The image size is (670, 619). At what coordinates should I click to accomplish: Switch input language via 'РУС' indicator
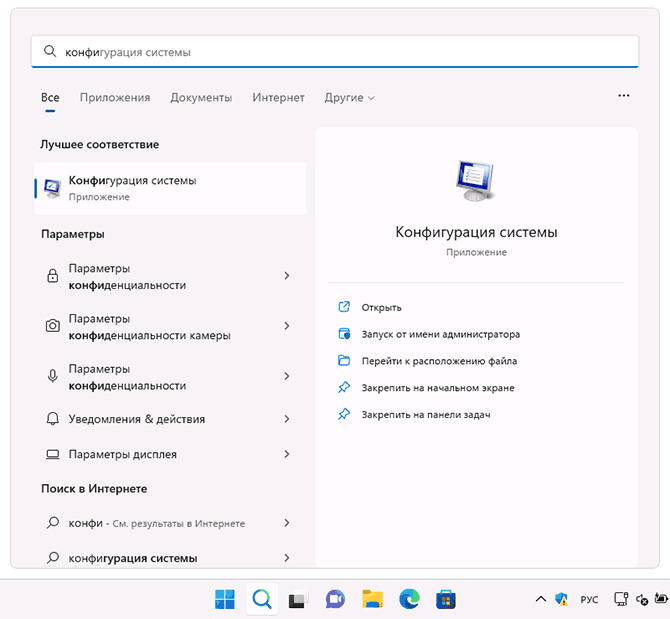tap(589, 600)
